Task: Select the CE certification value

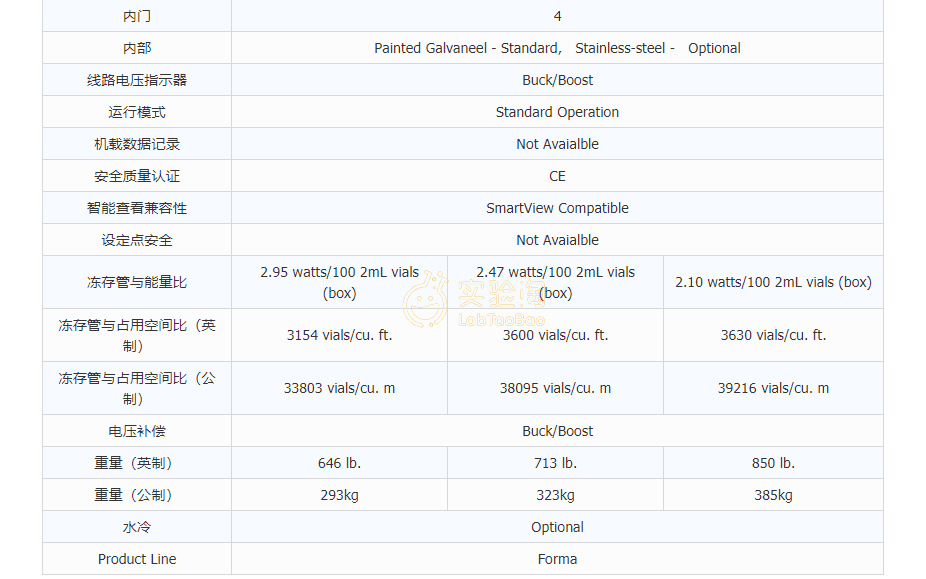Action: pyautogui.click(x=557, y=176)
